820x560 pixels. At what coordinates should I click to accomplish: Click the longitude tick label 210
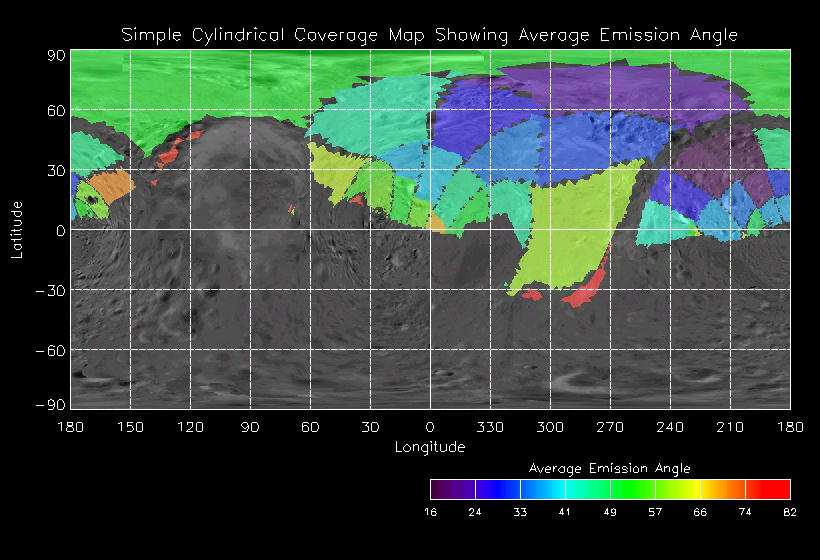point(730,427)
